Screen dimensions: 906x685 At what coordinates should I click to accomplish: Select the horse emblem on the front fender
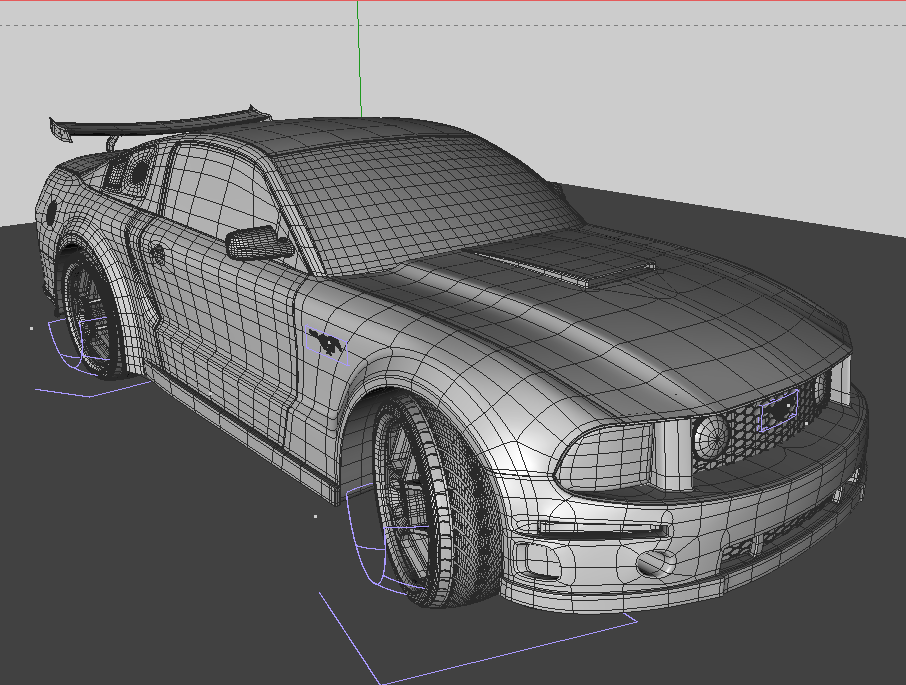click(x=326, y=344)
